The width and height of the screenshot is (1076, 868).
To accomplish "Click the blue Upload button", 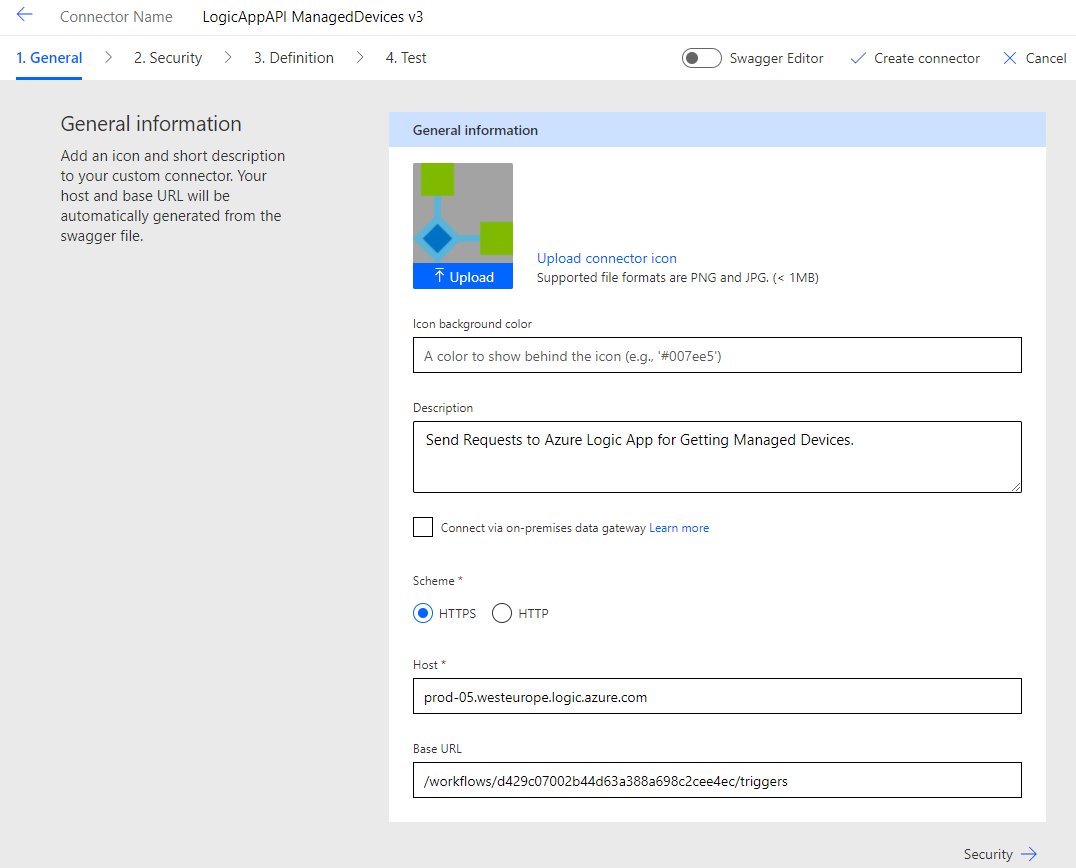I will (463, 277).
